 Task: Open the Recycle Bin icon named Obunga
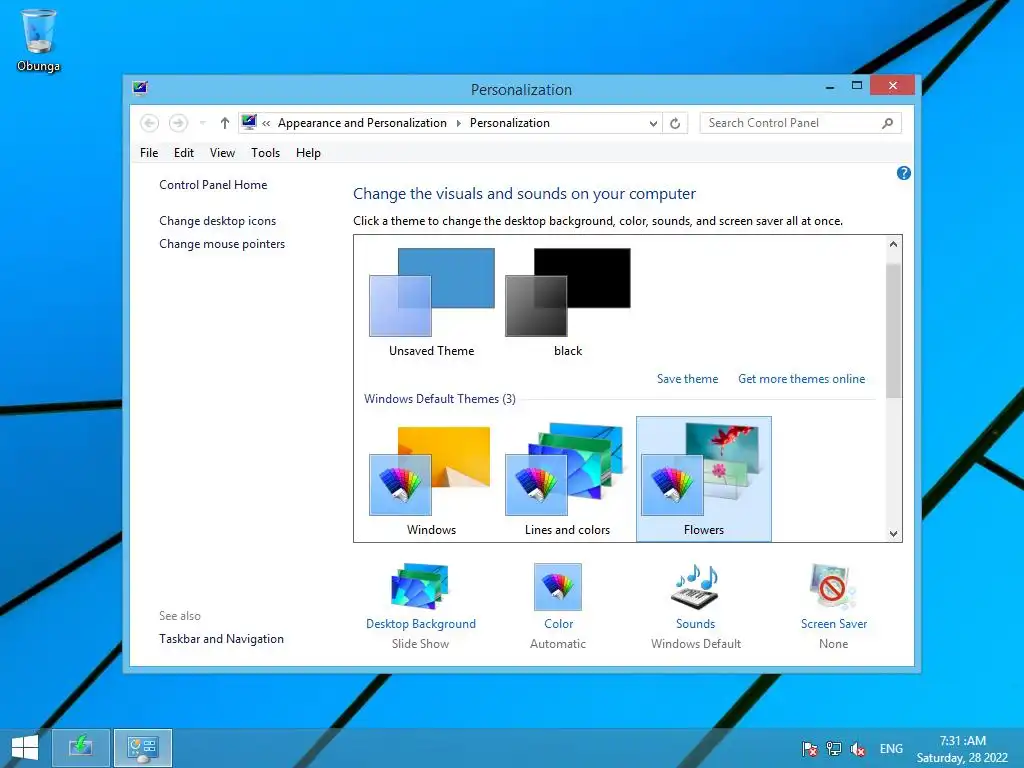pos(39,40)
